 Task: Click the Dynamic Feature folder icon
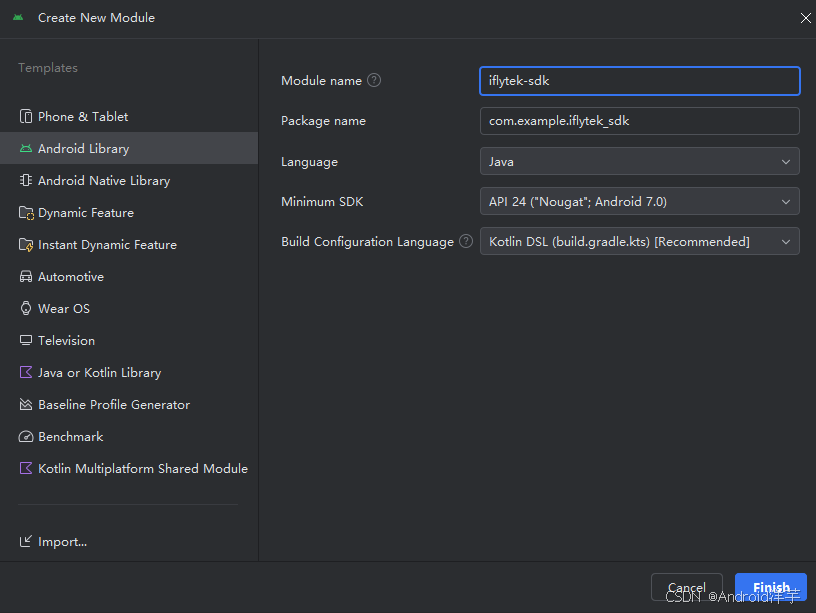[x=26, y=213]
